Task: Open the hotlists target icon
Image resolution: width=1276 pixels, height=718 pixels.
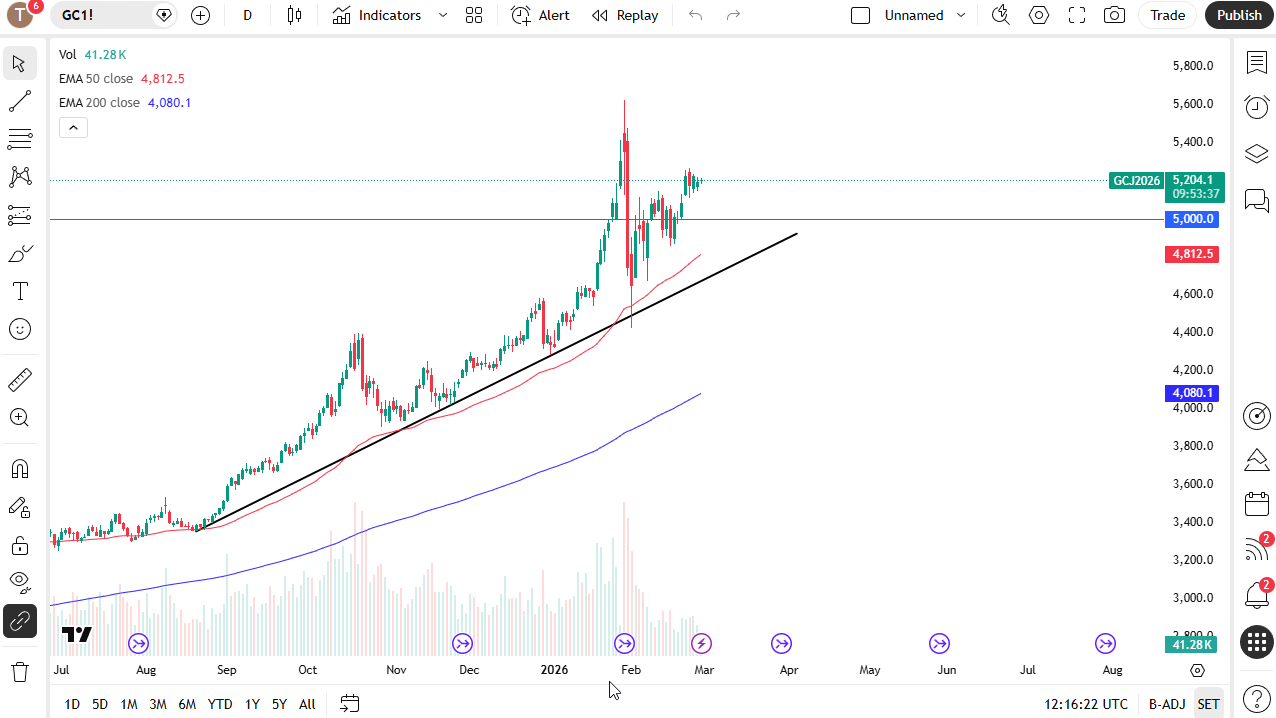Action: pos(1256,415)
